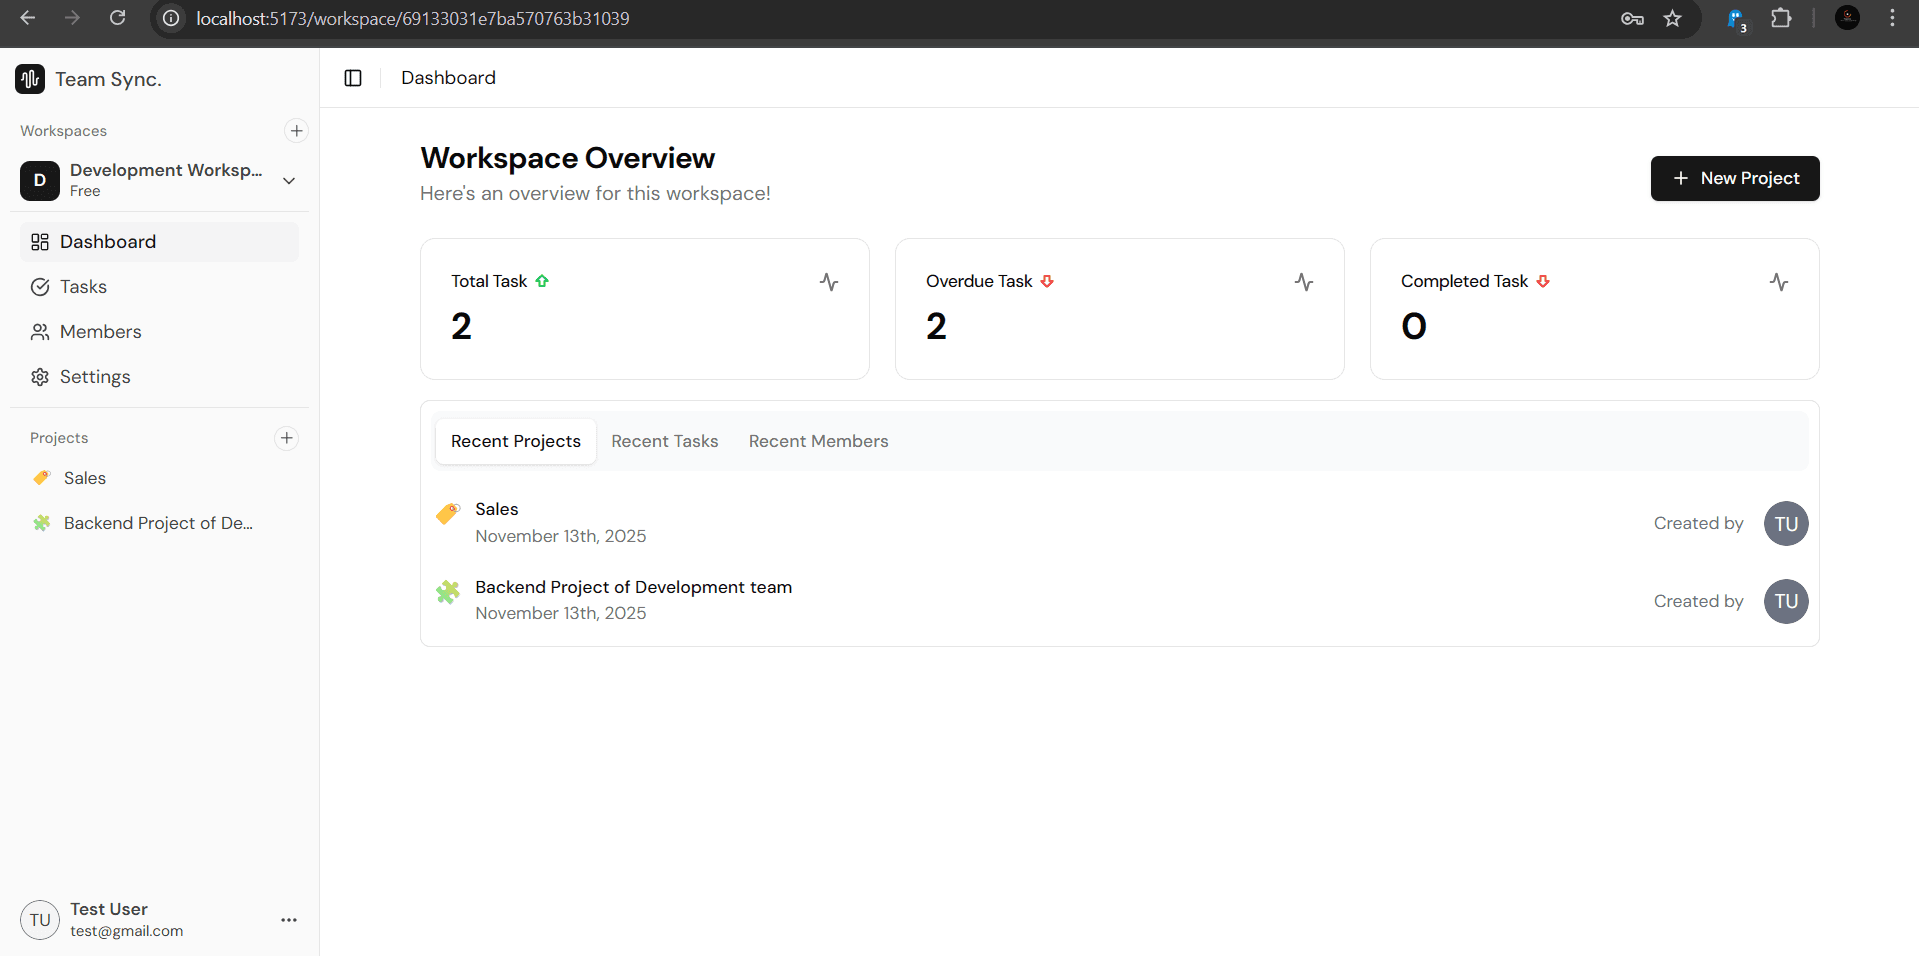Viewport: 1919px width, 956px height.
Task: Open Settings in the sidebar
Action: coord(159,377)
